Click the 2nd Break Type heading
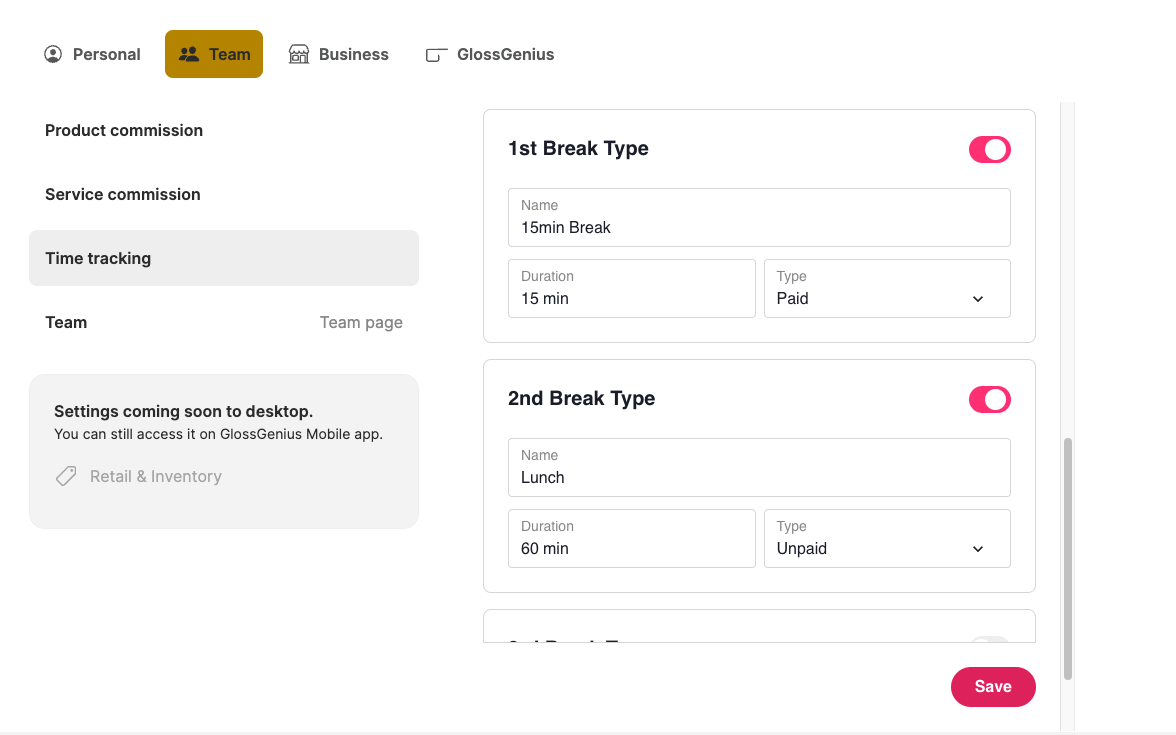The height and width of the screenshot is (735, 1176). pos(581,398)
